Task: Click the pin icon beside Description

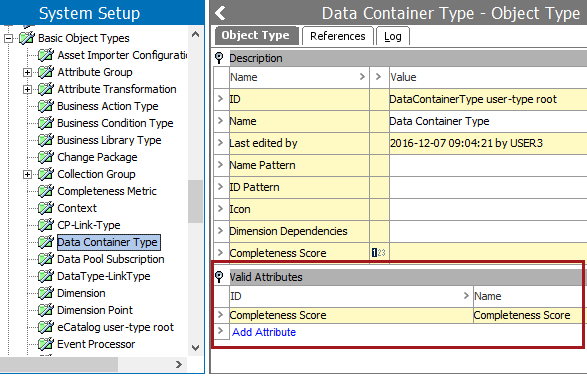Action: [219, 58]
